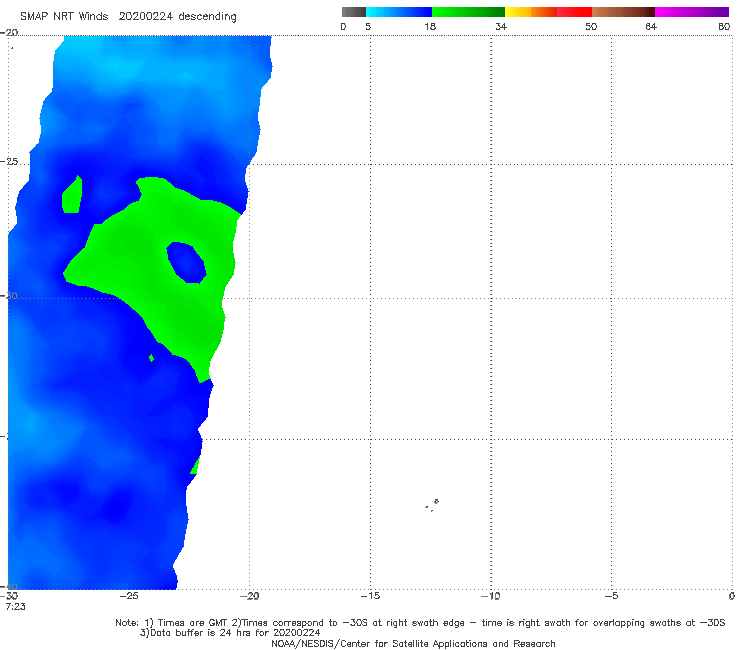Click the latitude label '-25' on left axis
Screen dimensions: 740x650
tap(10, 162)
